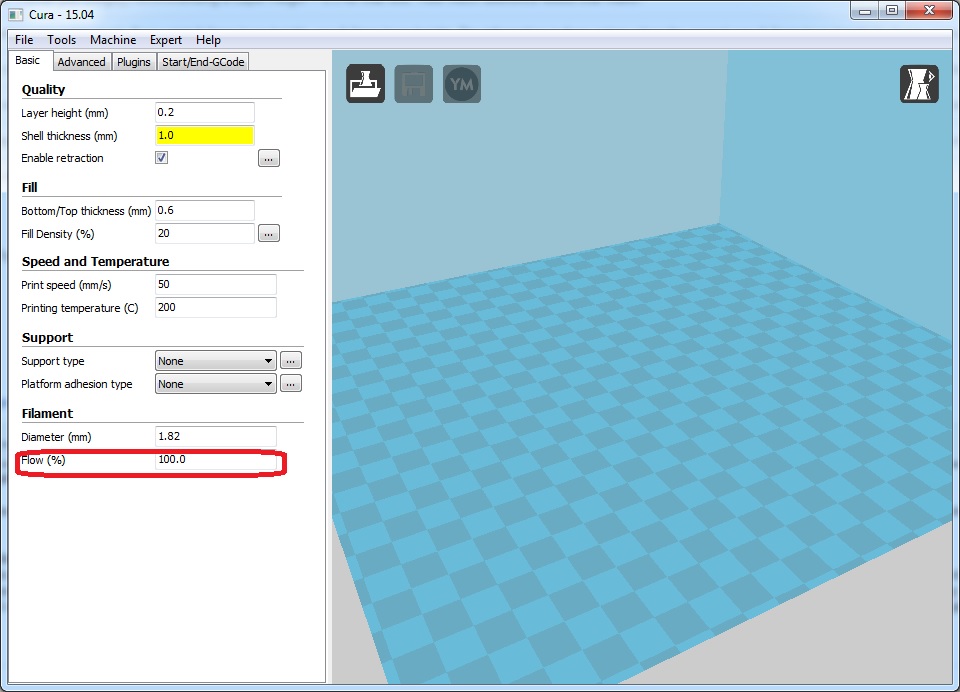This screenshot has height=692, width=960.
Task: Switch to the Plugins tab
Action: click(x=133, y=62)
